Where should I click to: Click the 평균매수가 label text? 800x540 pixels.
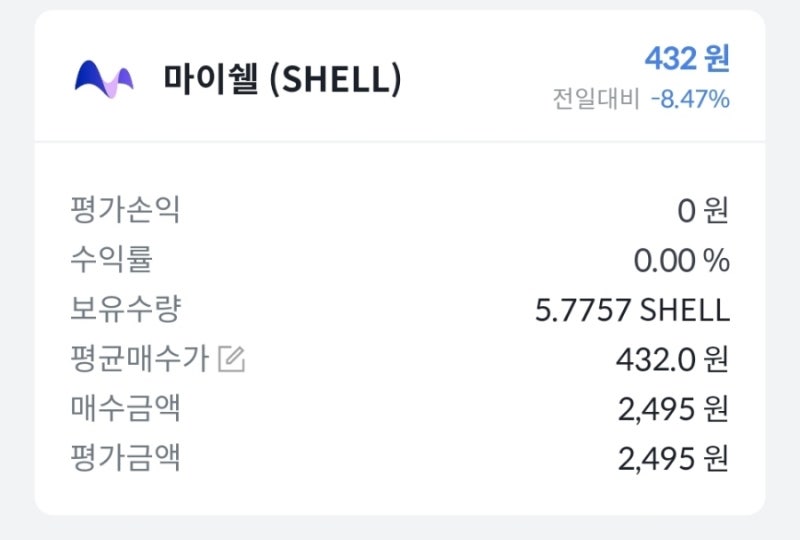[x=139, y=359]
